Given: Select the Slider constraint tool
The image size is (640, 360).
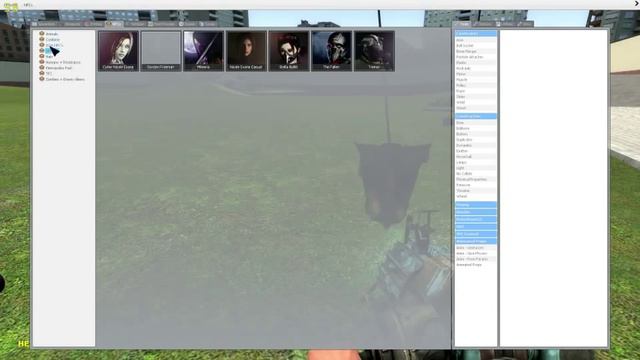Looking at the screenshot, I should click(476, 97).
